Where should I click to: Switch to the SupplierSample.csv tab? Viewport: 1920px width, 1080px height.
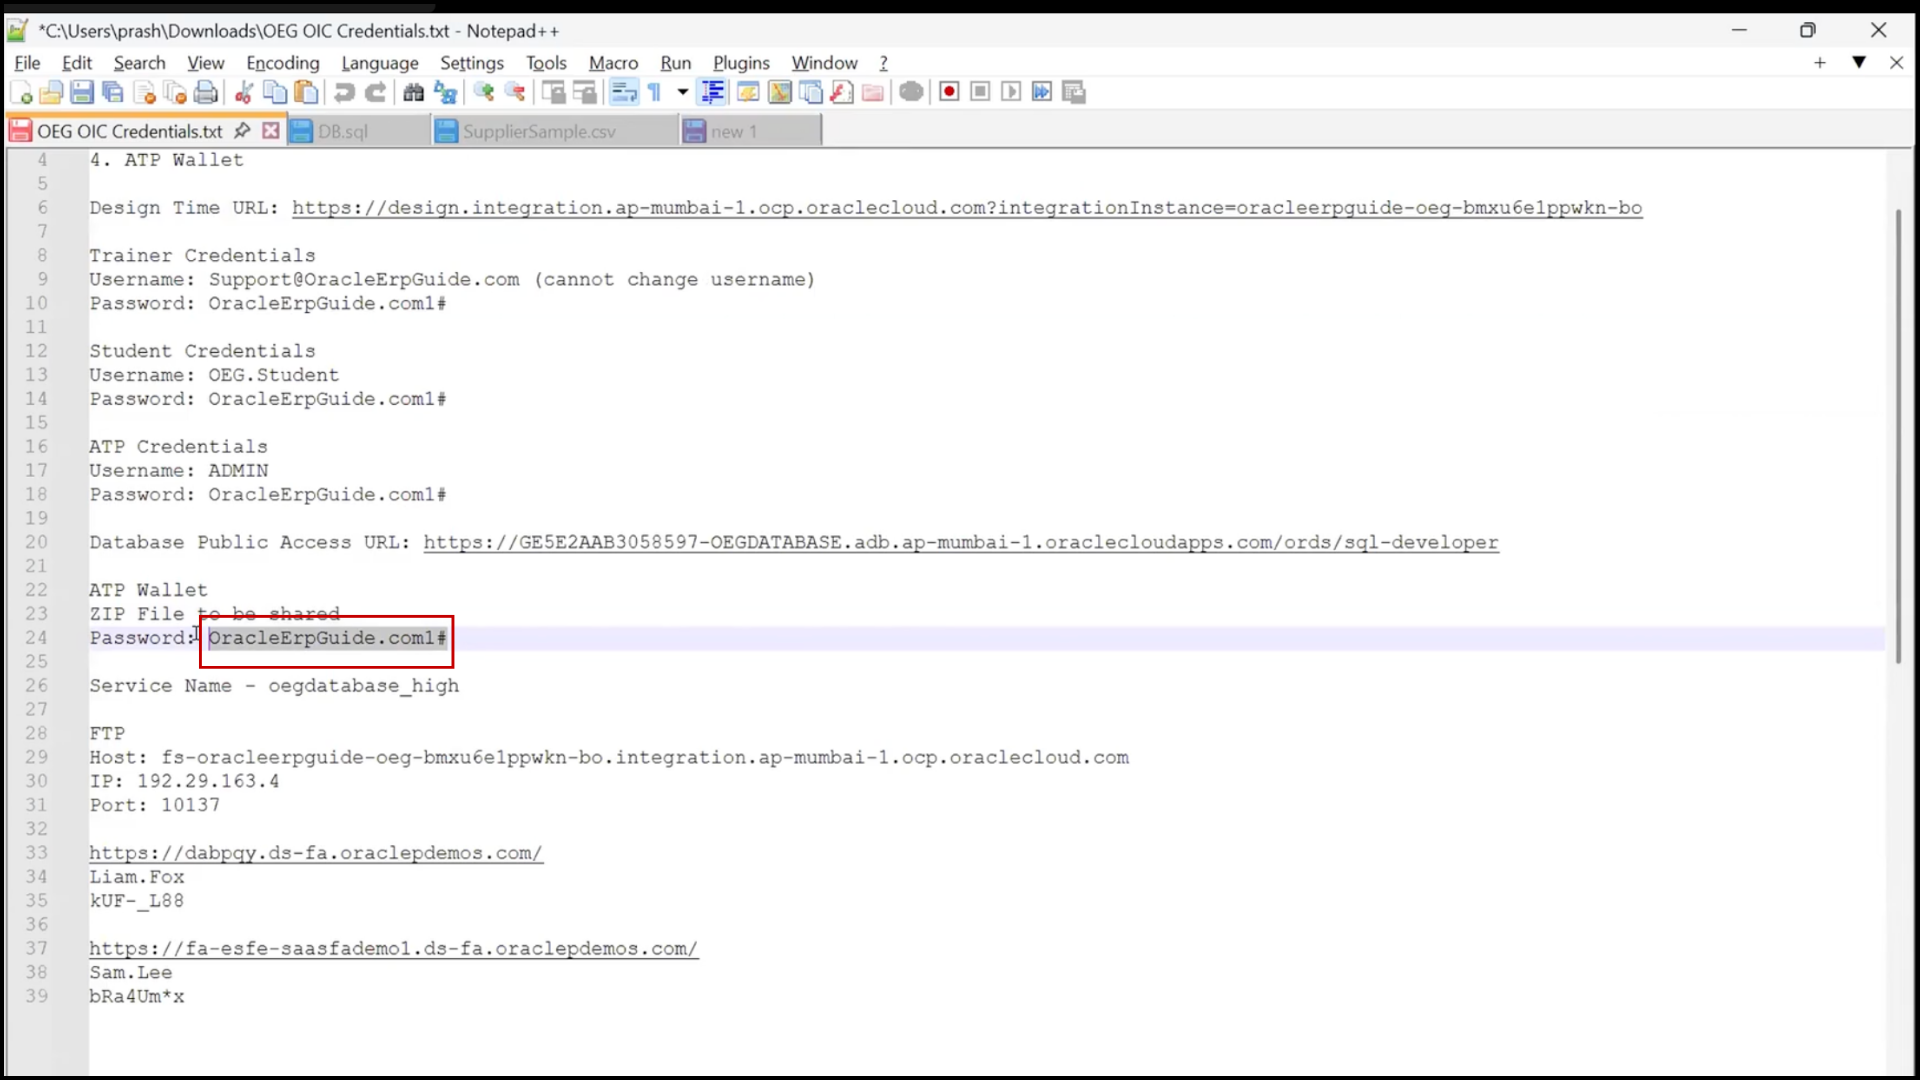click(x=556, y=131)
